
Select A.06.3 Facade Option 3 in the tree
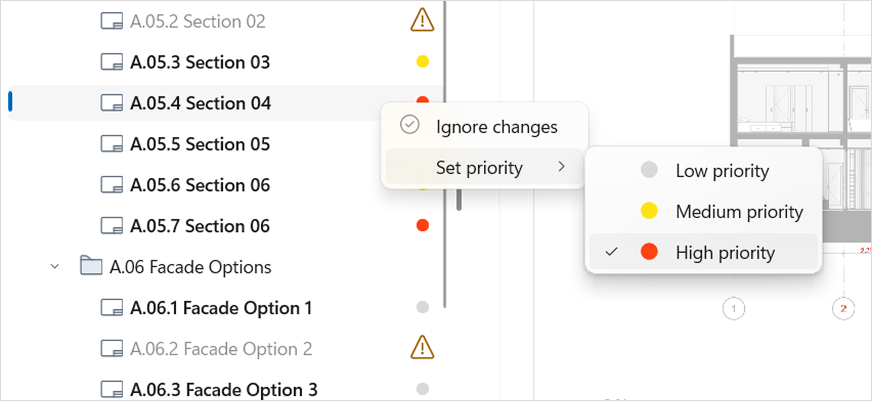click(223, 389)
